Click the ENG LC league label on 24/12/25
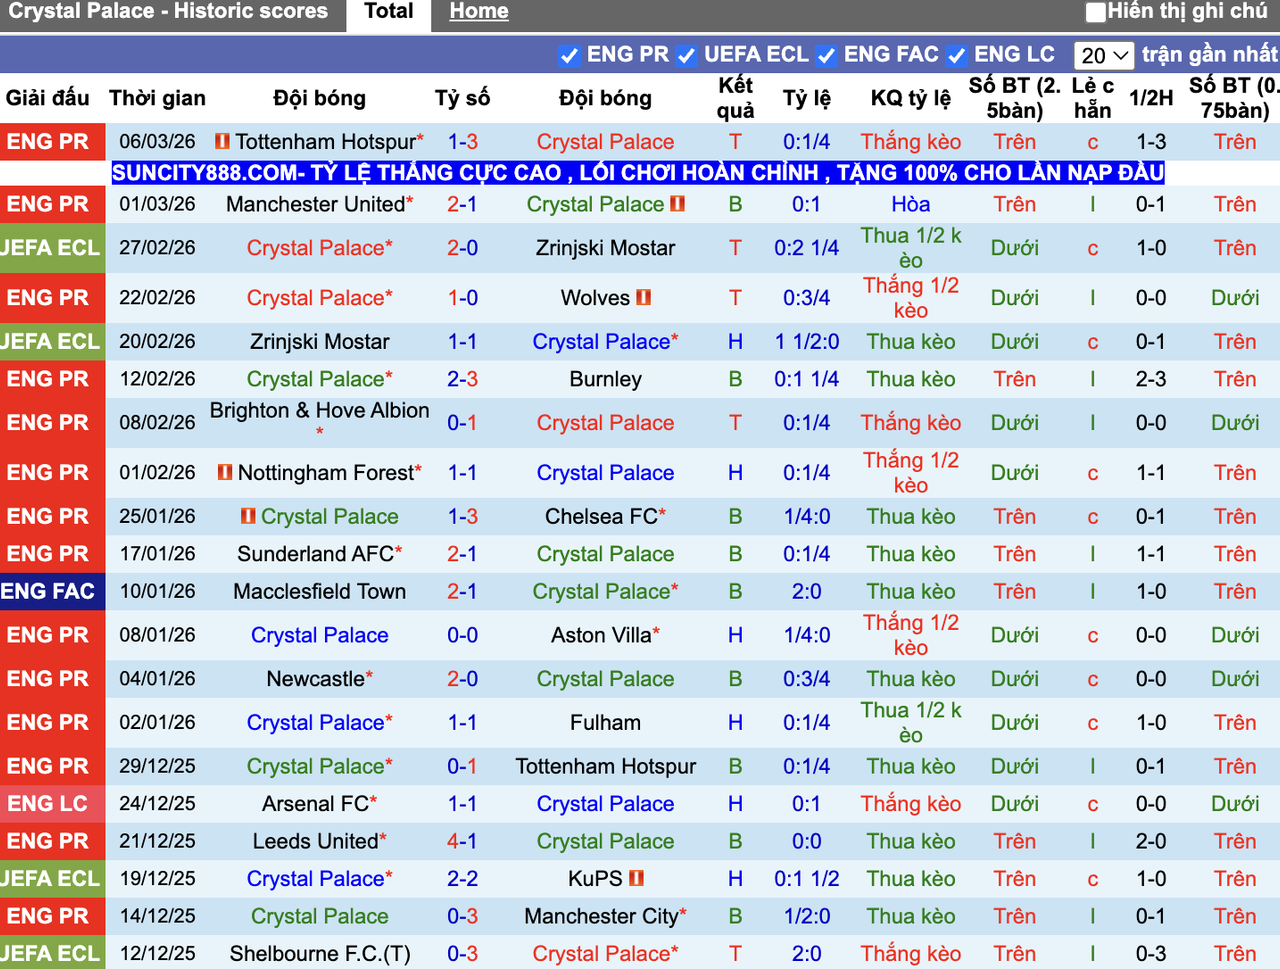 pyautogui.click(x=52, y=804)
